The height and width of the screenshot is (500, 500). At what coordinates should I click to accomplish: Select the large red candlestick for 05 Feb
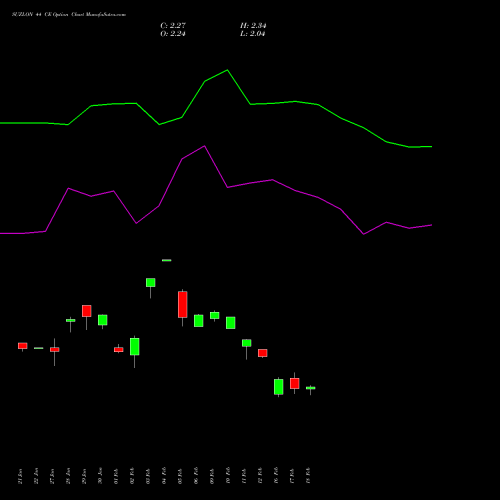click(x=183, y=304)
